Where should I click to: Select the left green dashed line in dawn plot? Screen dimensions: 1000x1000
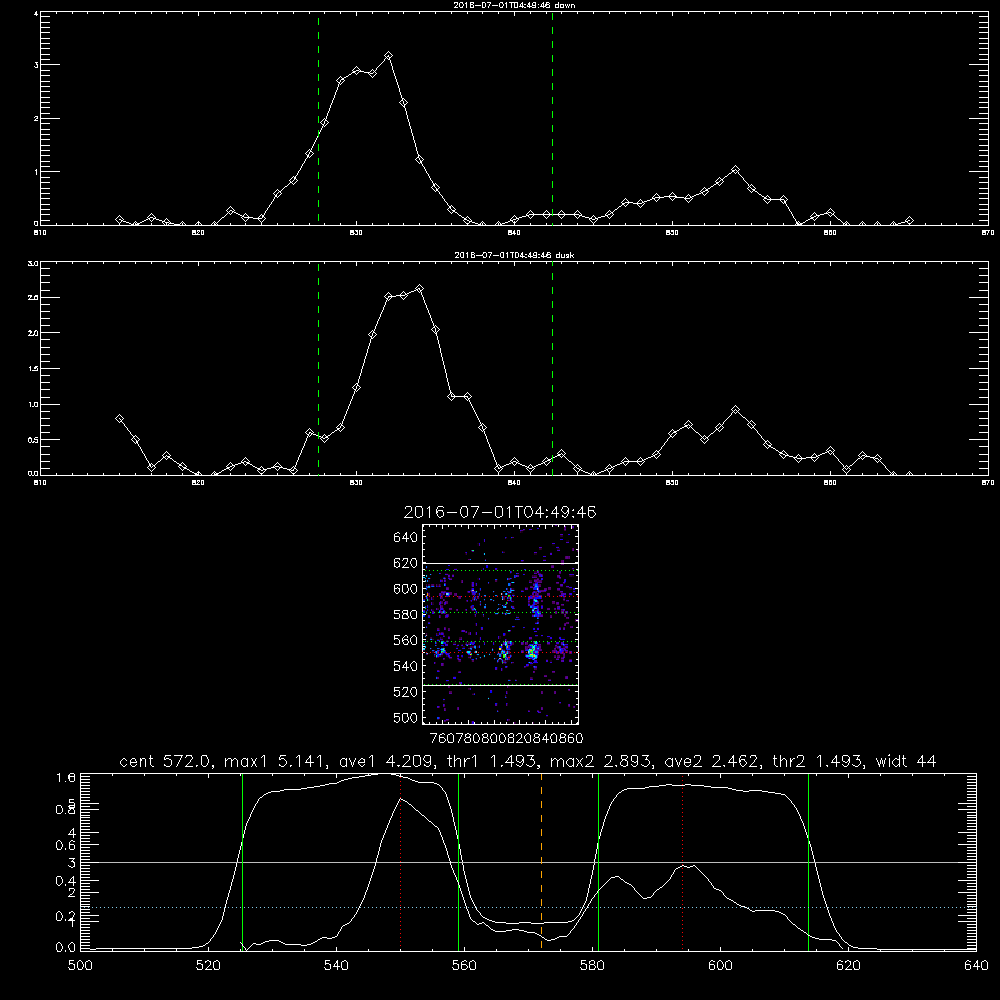pos(318,118)
